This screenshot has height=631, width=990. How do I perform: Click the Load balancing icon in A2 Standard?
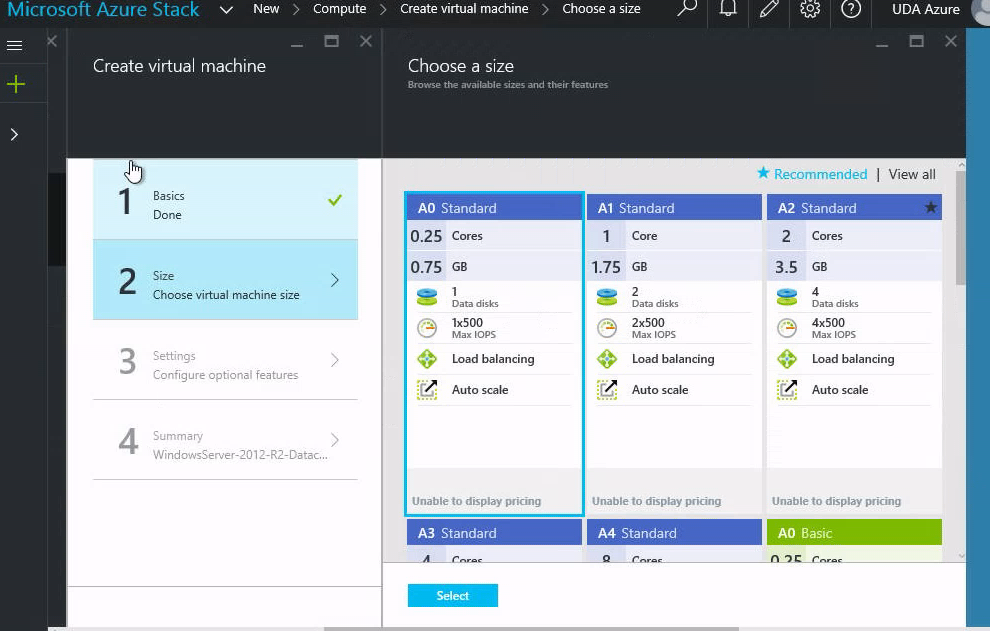[x=787, y=359]
